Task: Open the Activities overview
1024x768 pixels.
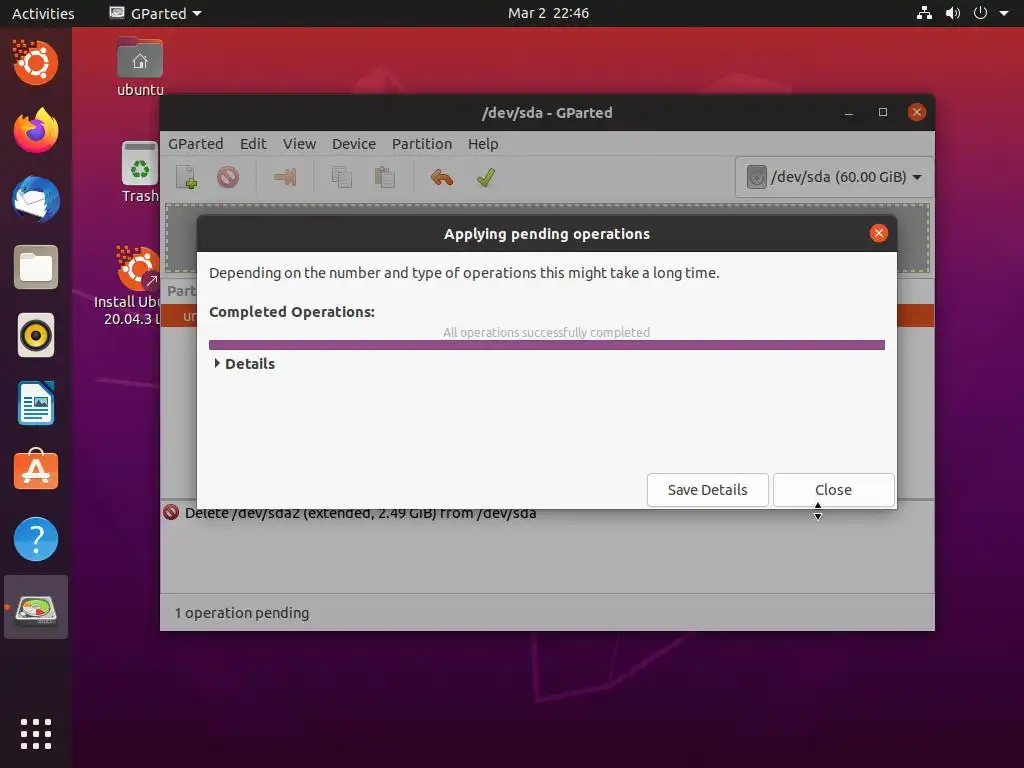Action: click(x=43, y=13)
